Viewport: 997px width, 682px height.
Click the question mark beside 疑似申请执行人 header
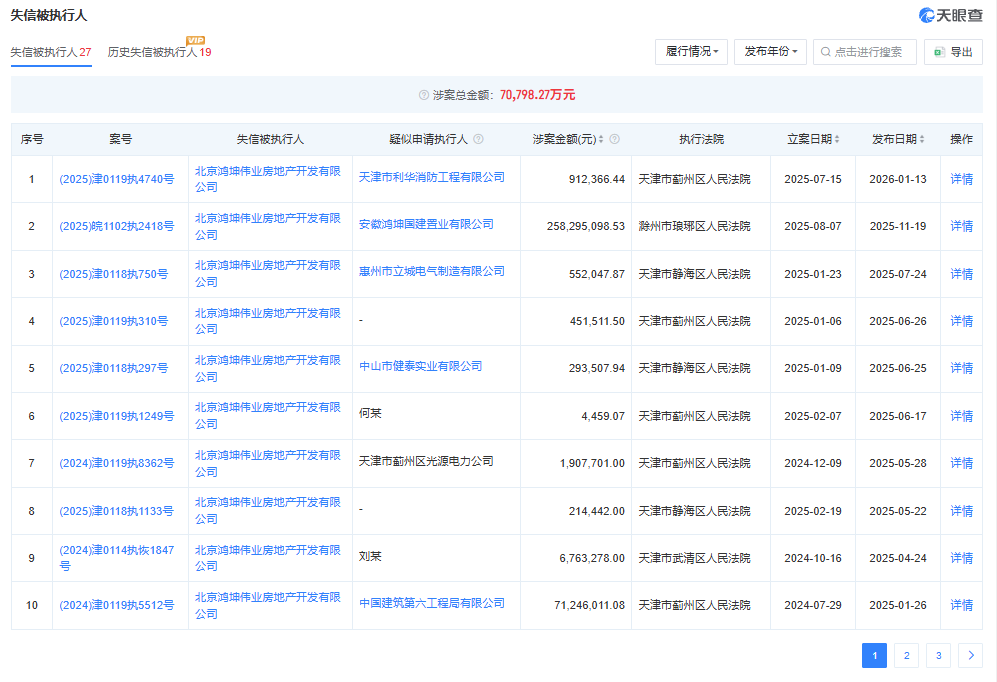tap(479, 139)
